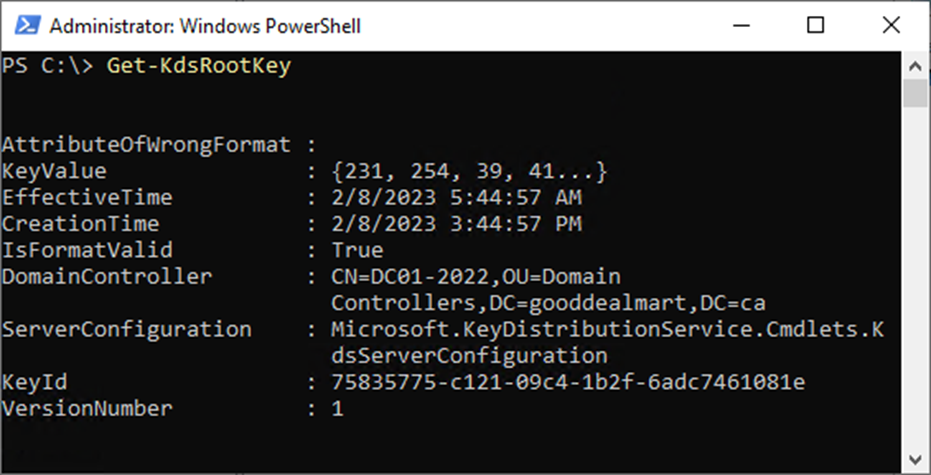Image resolution: width=931 pixels, height=475 pixels.
Task: Click the KeyValue byte array value
Action: pyautogui.click(x=470, y=172)
